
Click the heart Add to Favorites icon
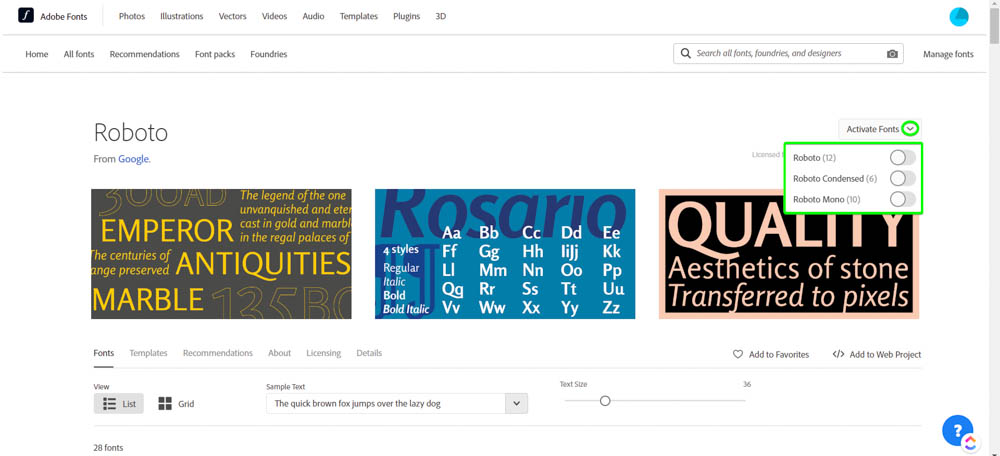(738, 354)
